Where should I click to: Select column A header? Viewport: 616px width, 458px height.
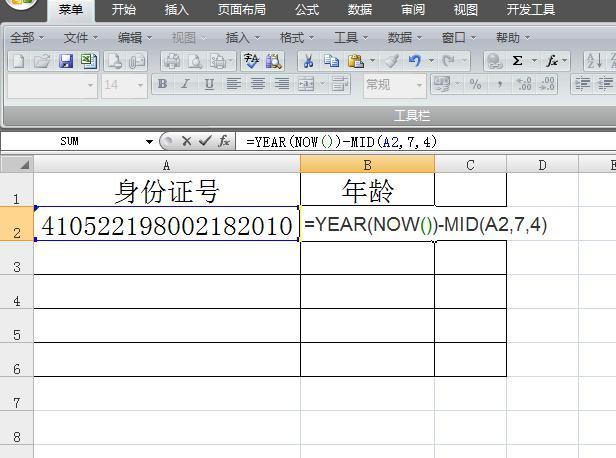coord(167,165)
